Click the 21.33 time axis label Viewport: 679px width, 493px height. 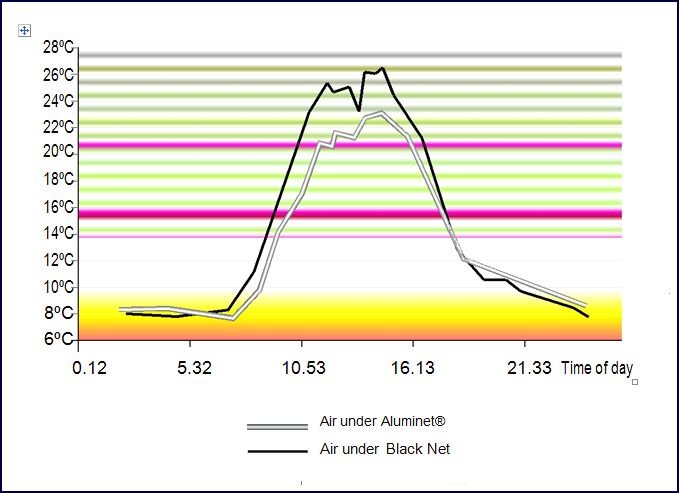(528, 368)
